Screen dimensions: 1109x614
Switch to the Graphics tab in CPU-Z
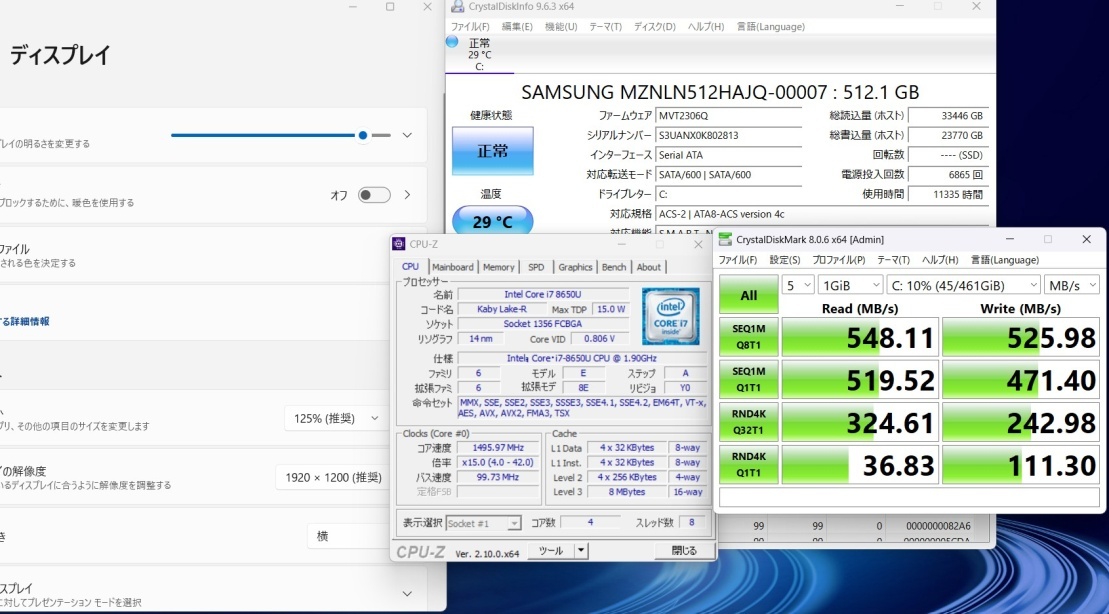tap(575, 267)
